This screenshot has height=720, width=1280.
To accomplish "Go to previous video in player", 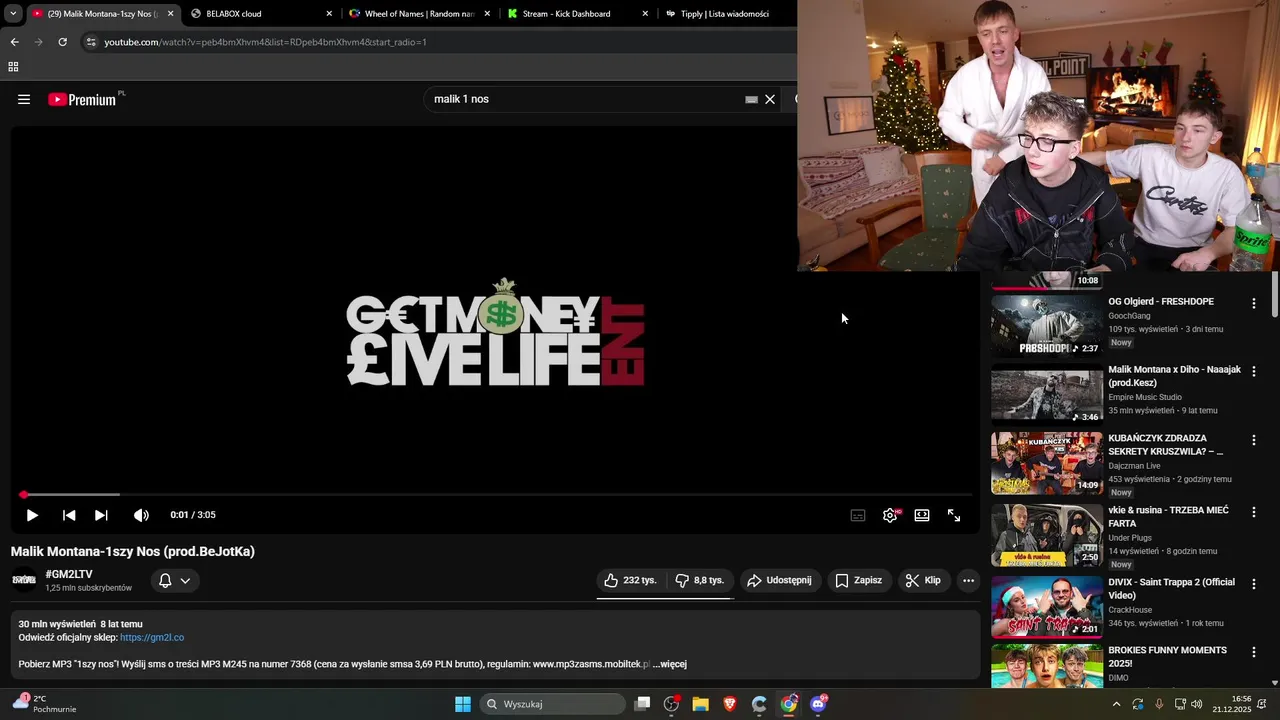I will 69,515.
